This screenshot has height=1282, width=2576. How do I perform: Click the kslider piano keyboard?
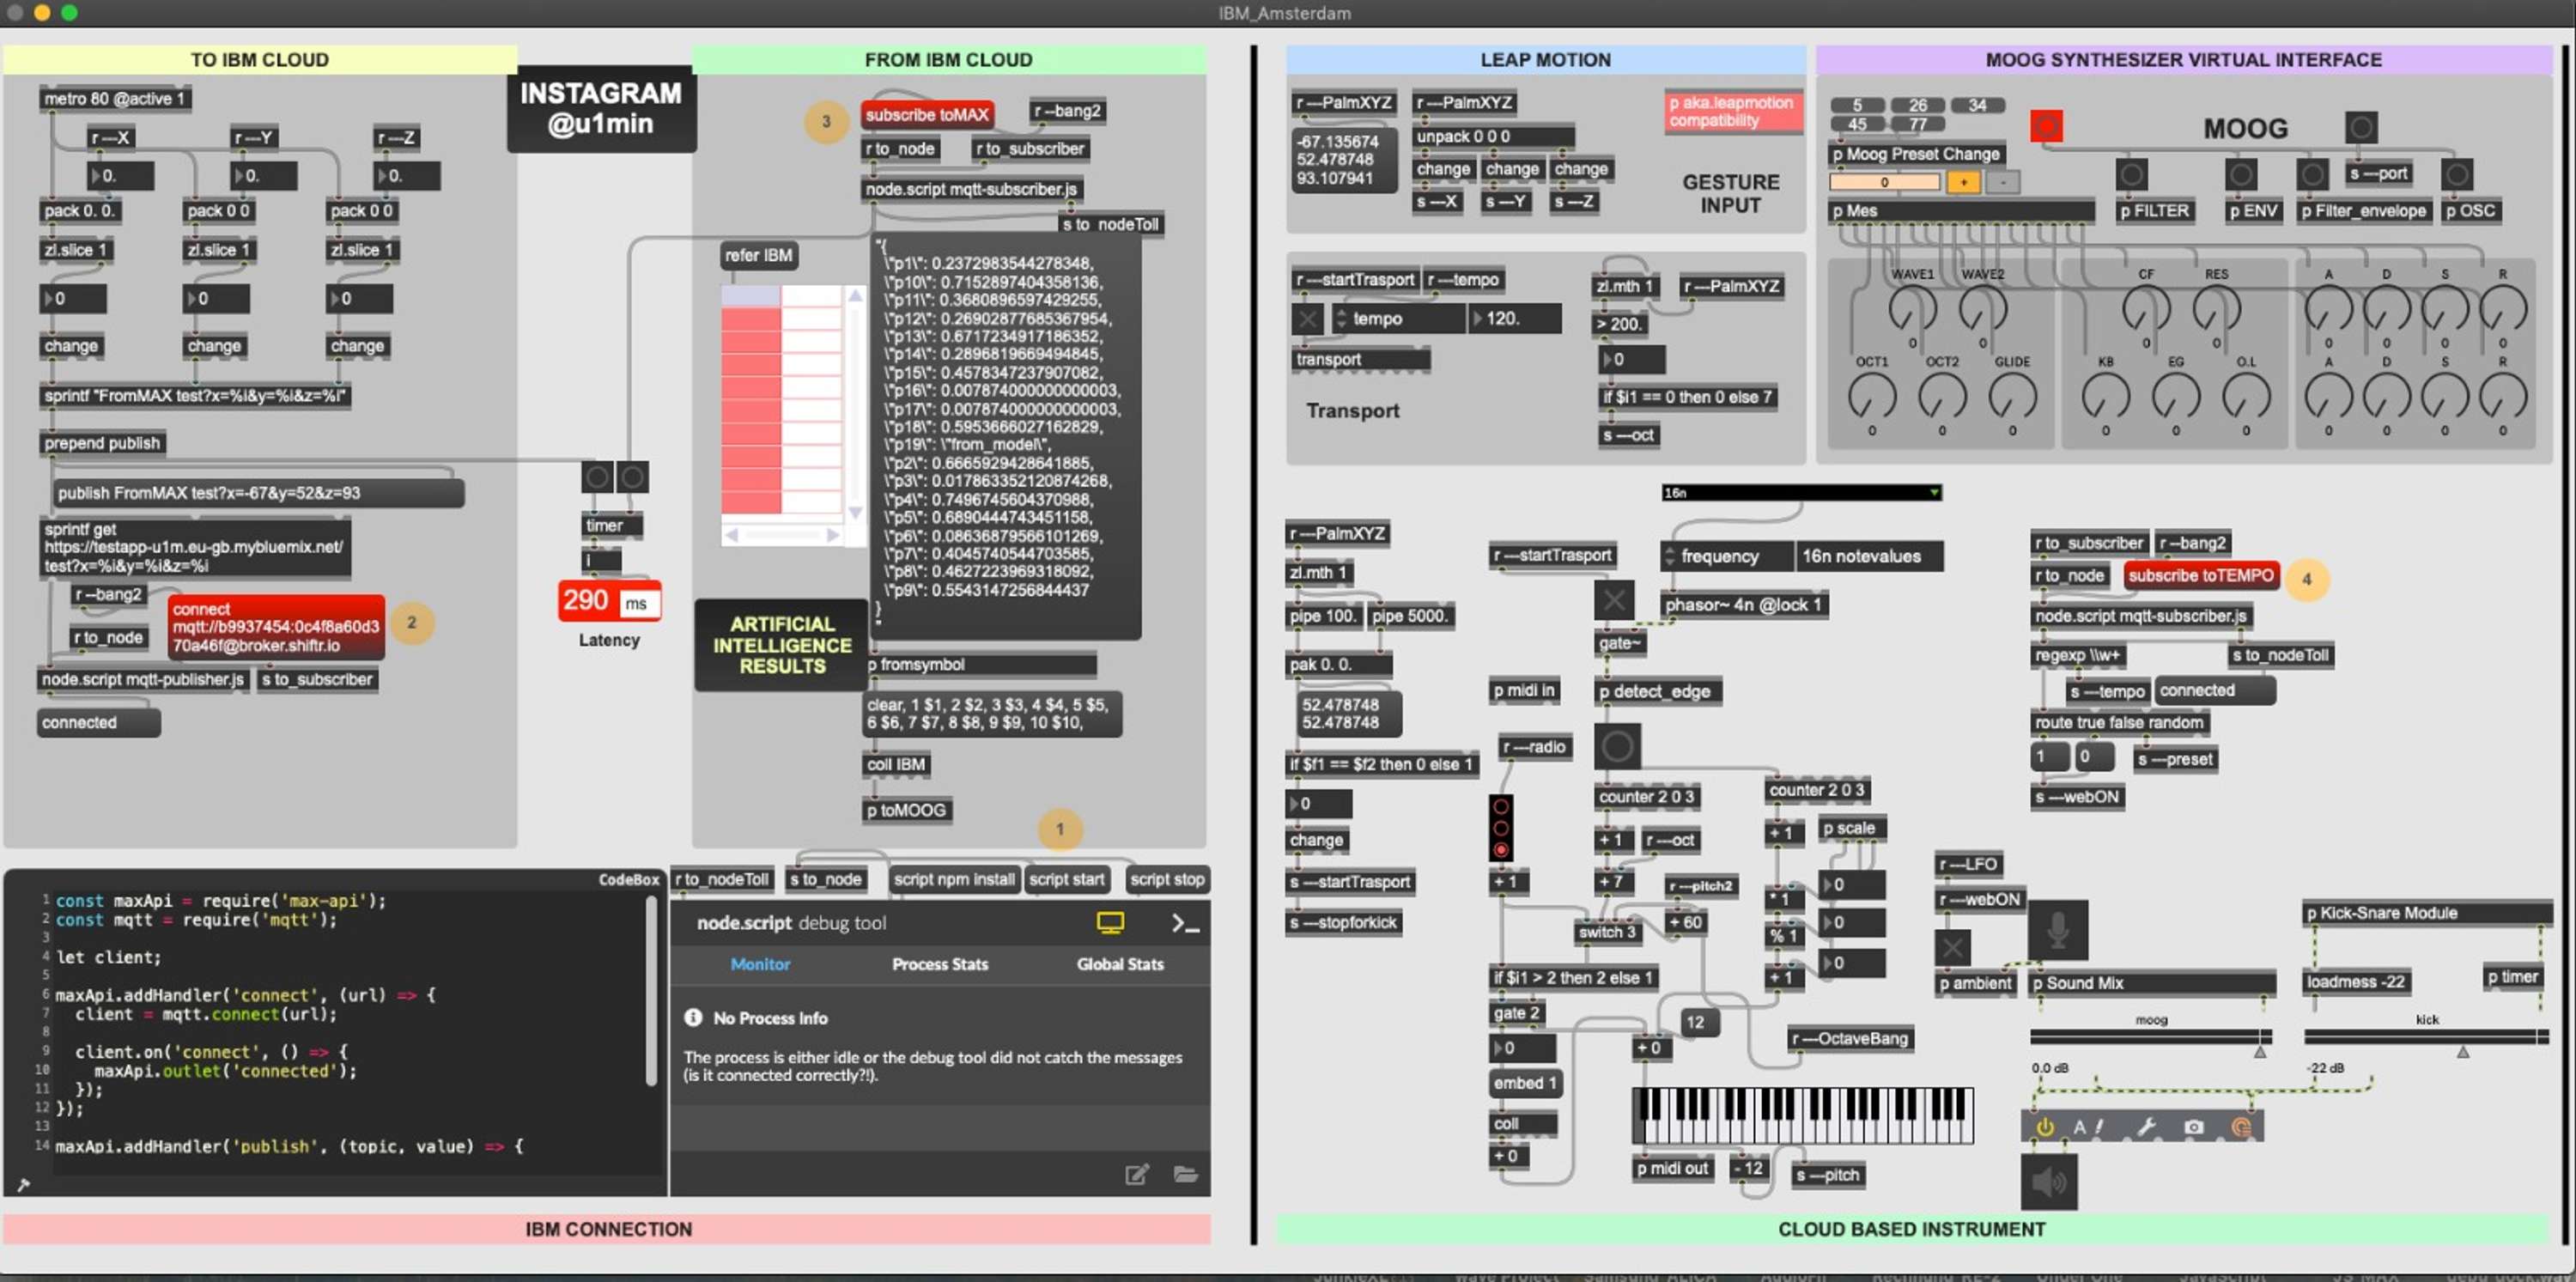[1802, 1115]
